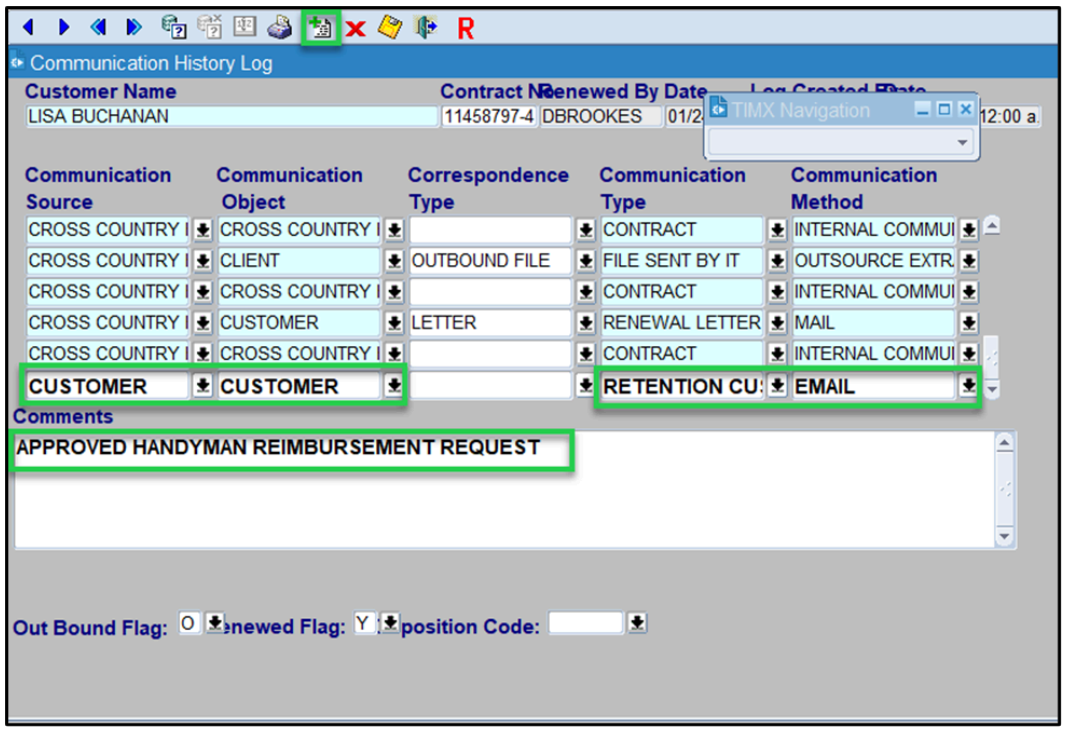Open Communication Type list for RETENTION row
The width and height of the screenshot is (1066, 729).
coord(777,386)
